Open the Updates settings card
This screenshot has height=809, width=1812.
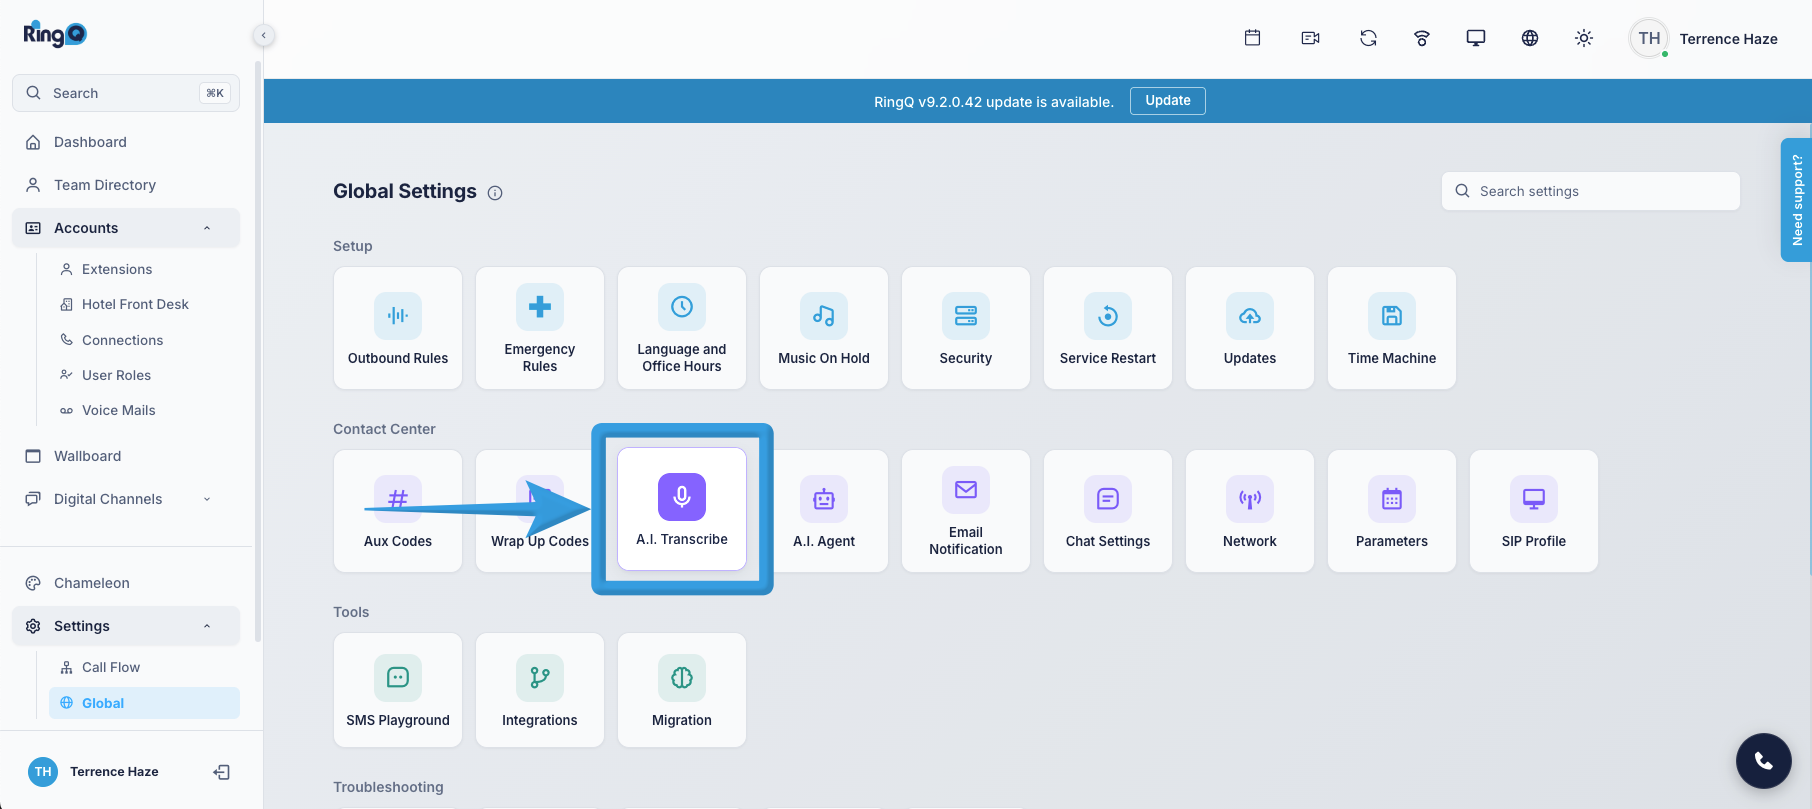(1250, 328)
